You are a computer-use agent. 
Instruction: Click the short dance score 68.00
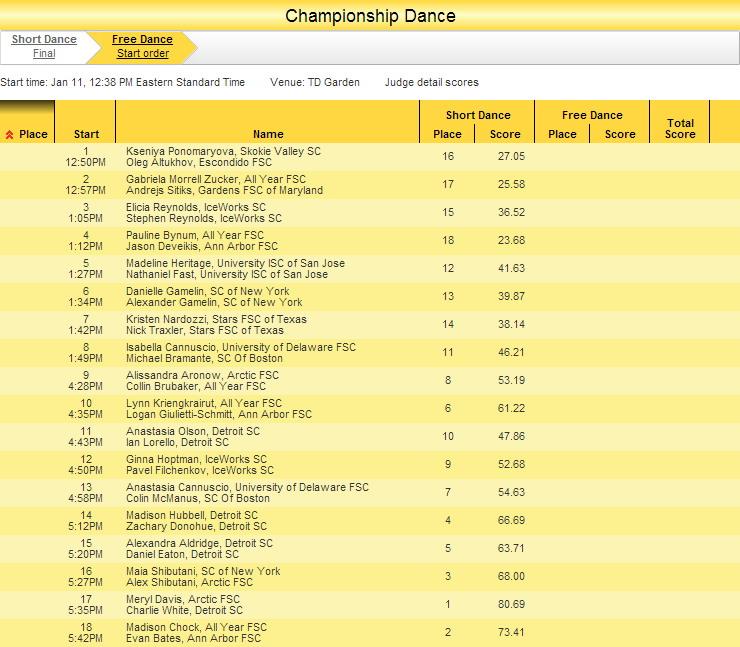[511, 576]
